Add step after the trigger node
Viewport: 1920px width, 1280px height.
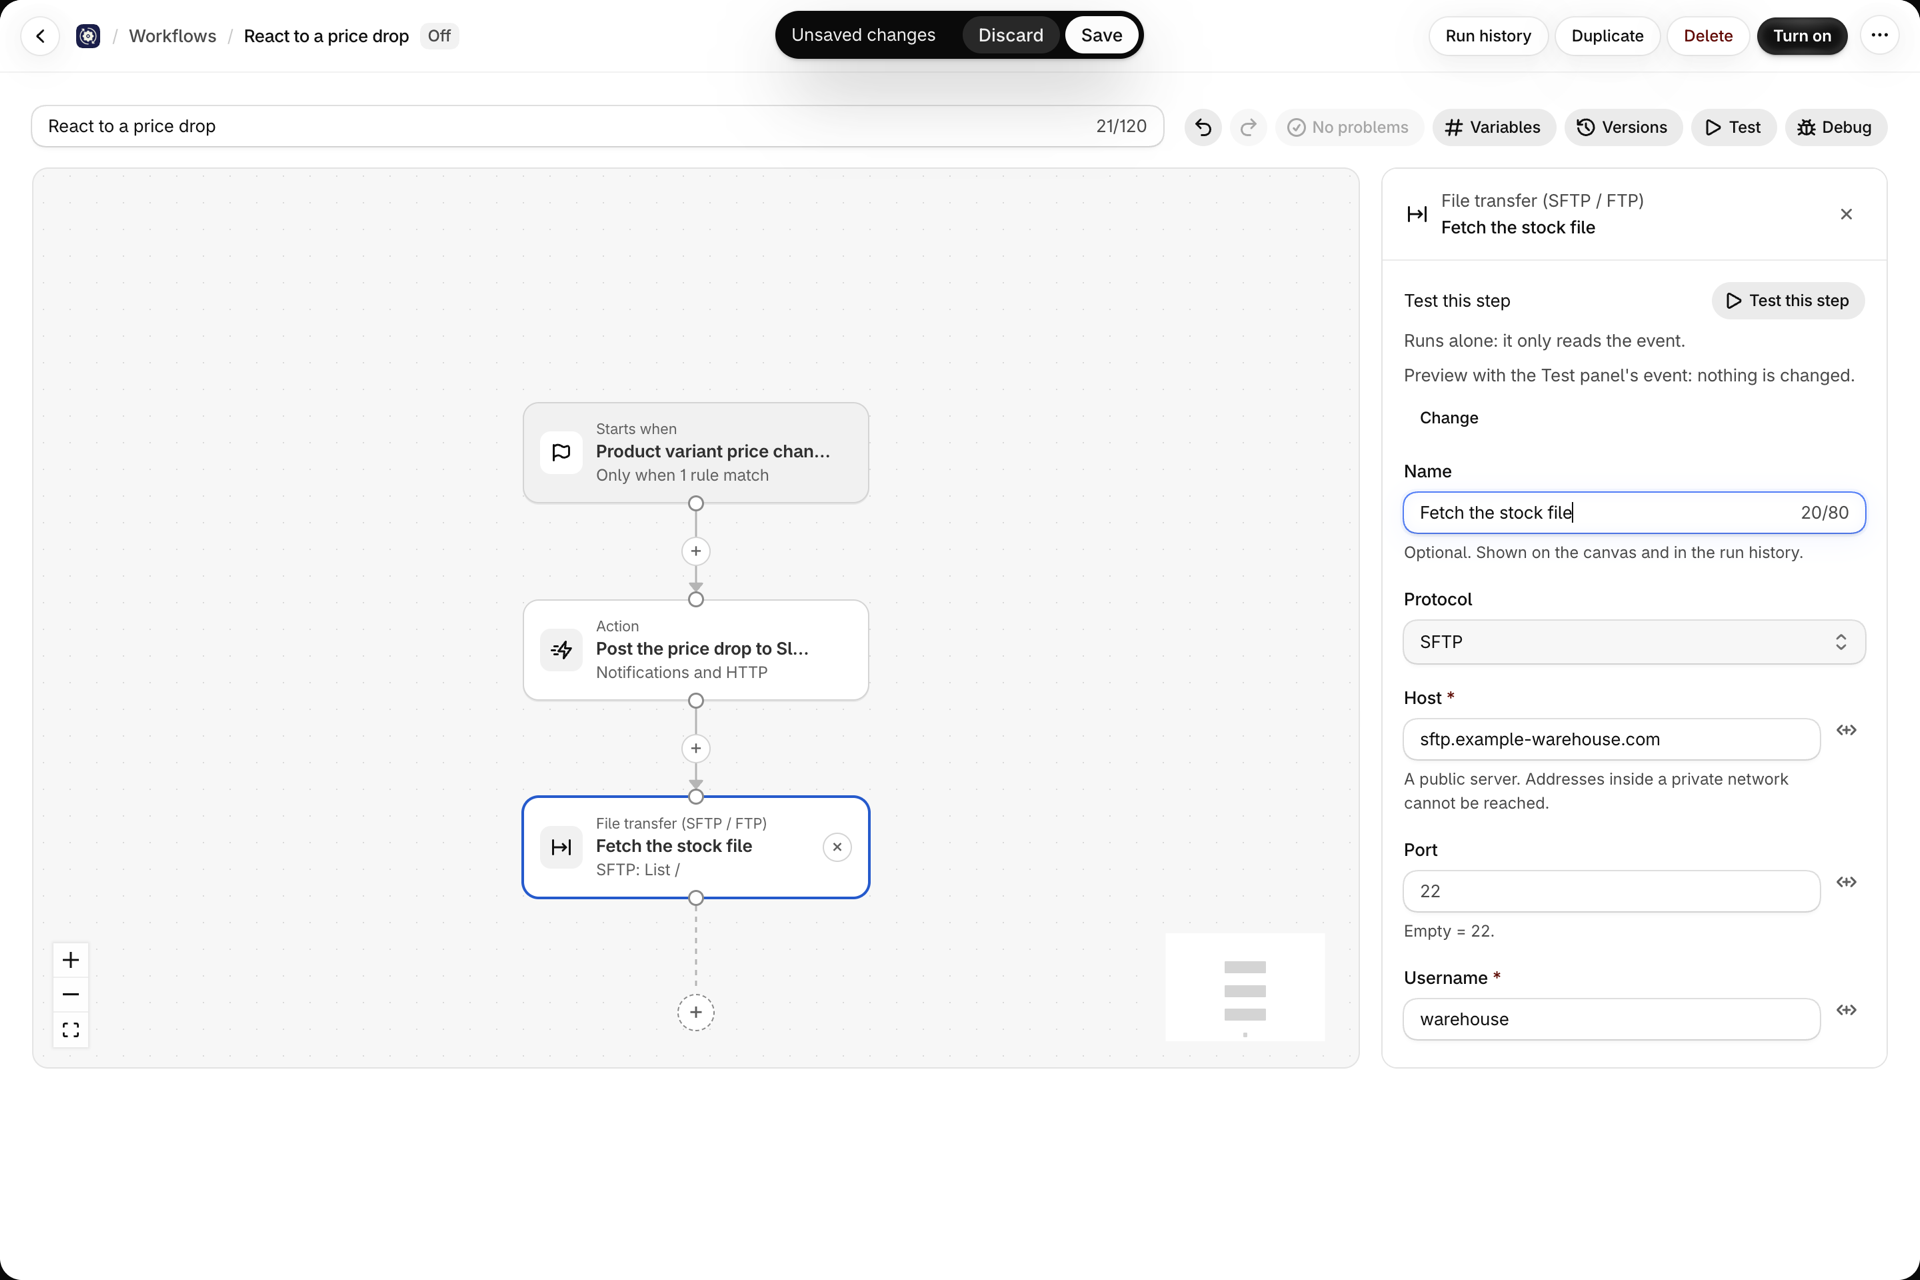(696, 551)
